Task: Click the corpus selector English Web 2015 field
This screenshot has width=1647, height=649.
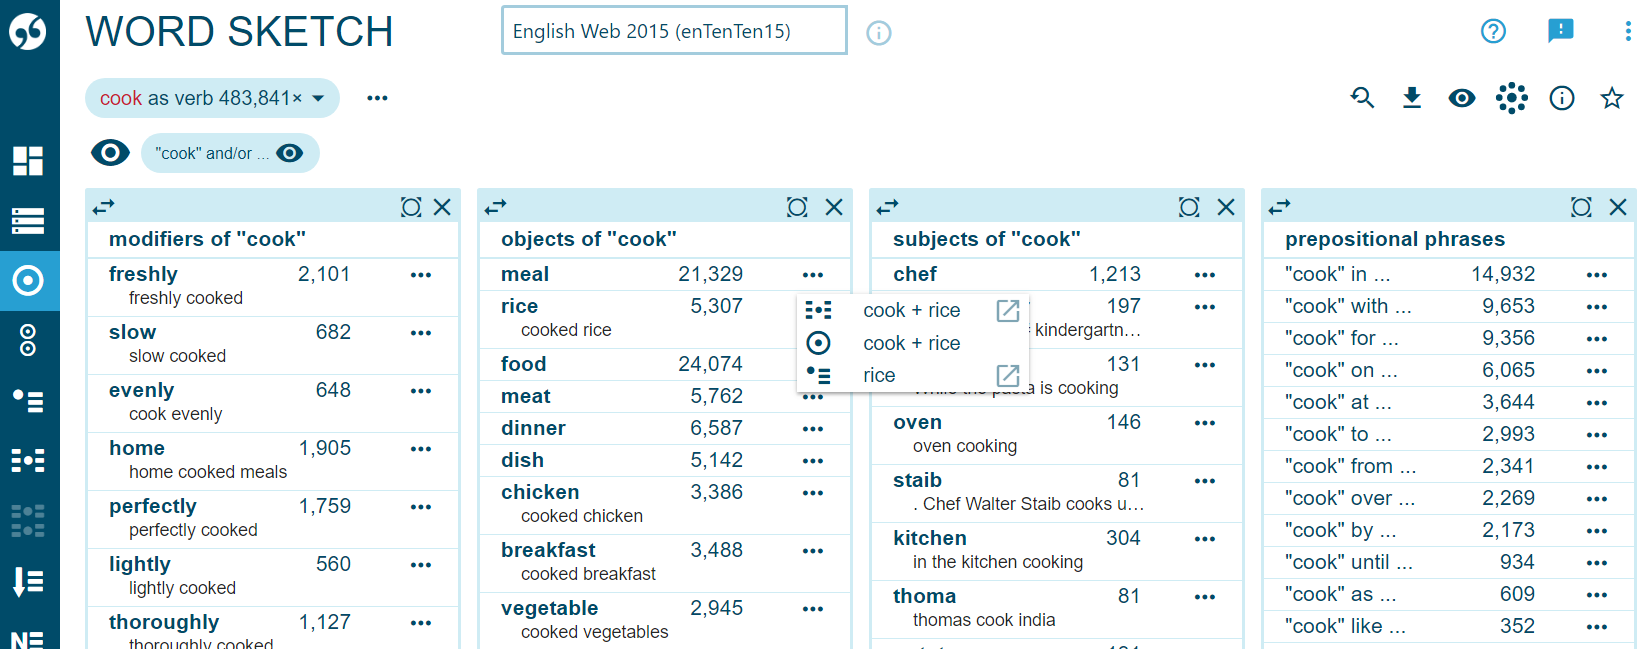Action: 674,31
